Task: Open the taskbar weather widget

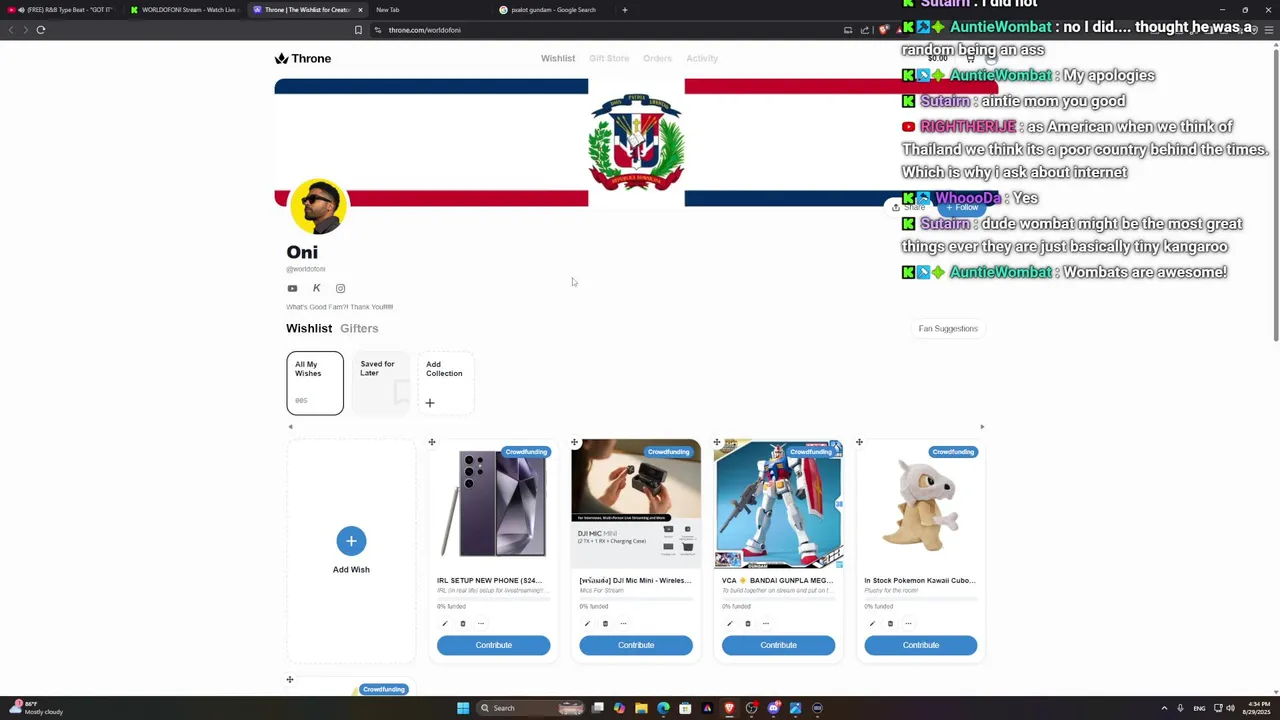Action: tap(36, 708)
